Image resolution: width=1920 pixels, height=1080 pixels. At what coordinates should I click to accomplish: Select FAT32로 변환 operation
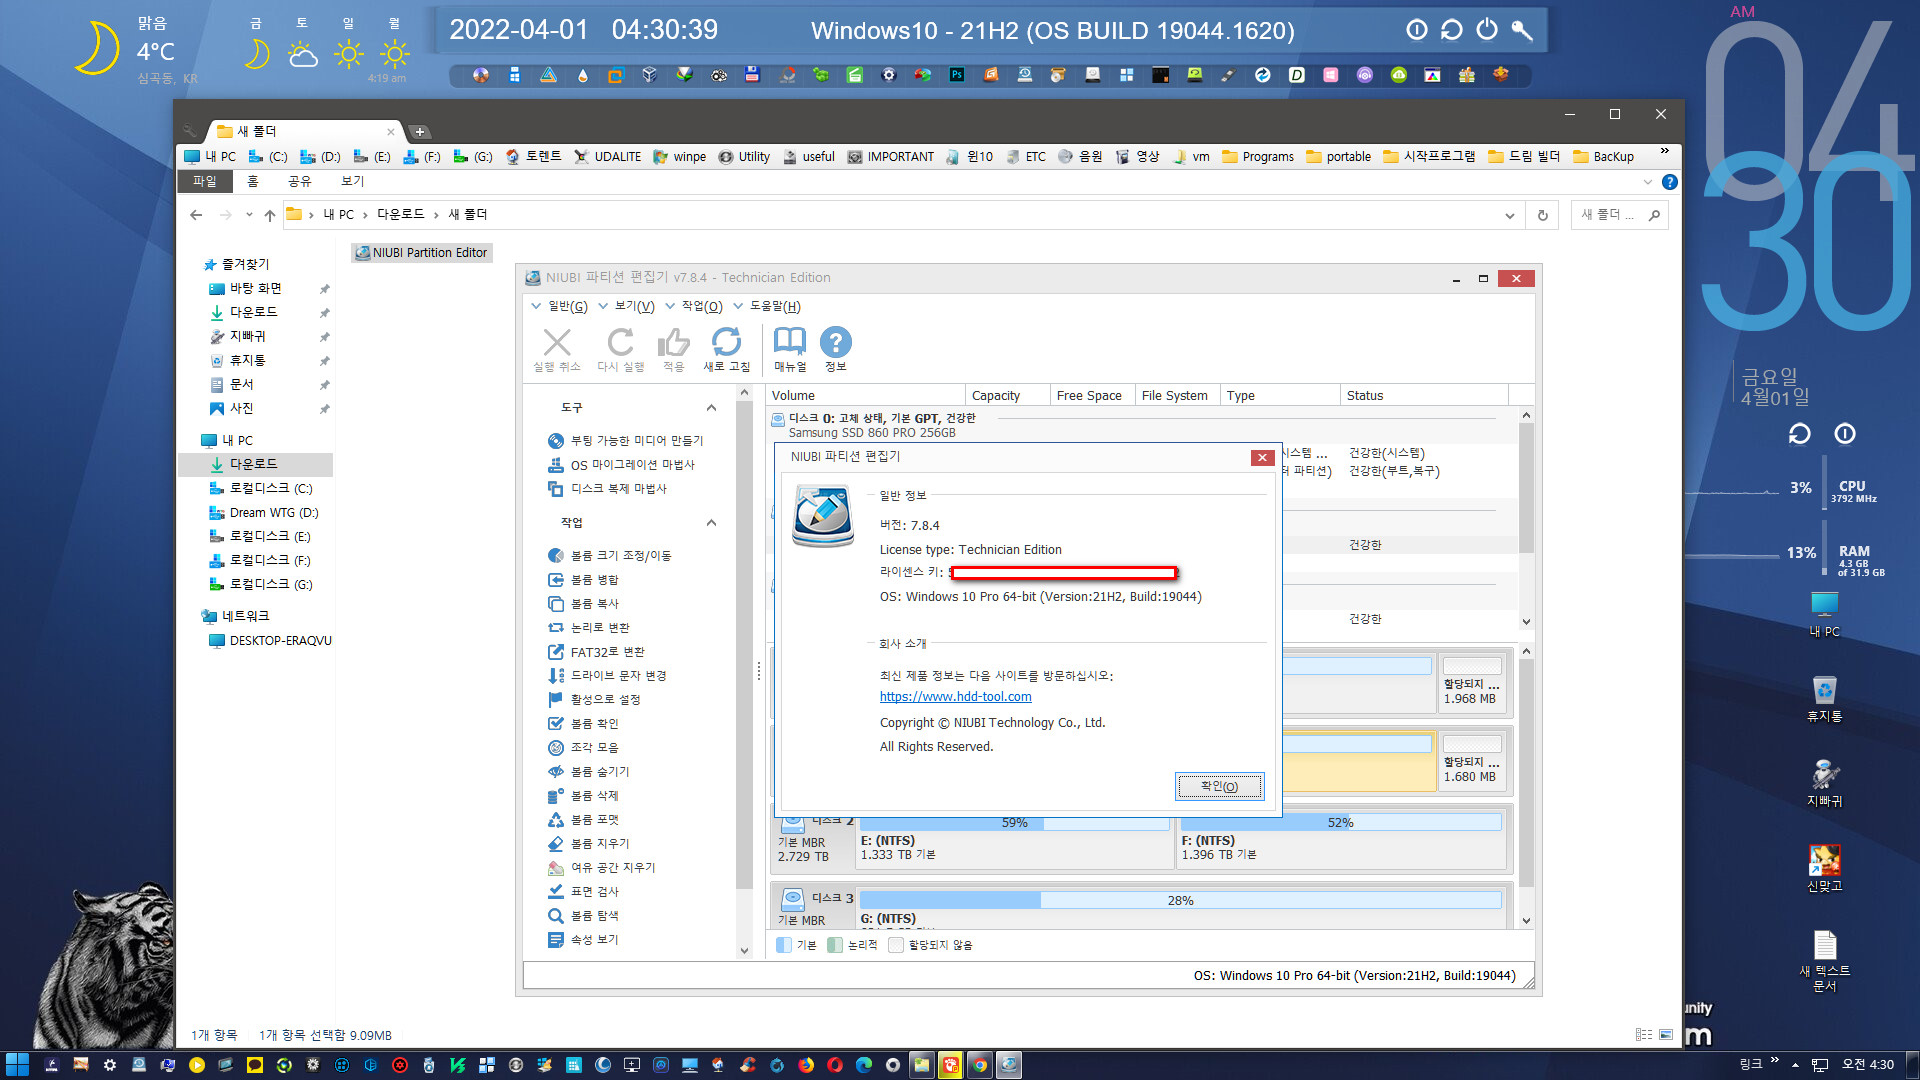(596, 652)
